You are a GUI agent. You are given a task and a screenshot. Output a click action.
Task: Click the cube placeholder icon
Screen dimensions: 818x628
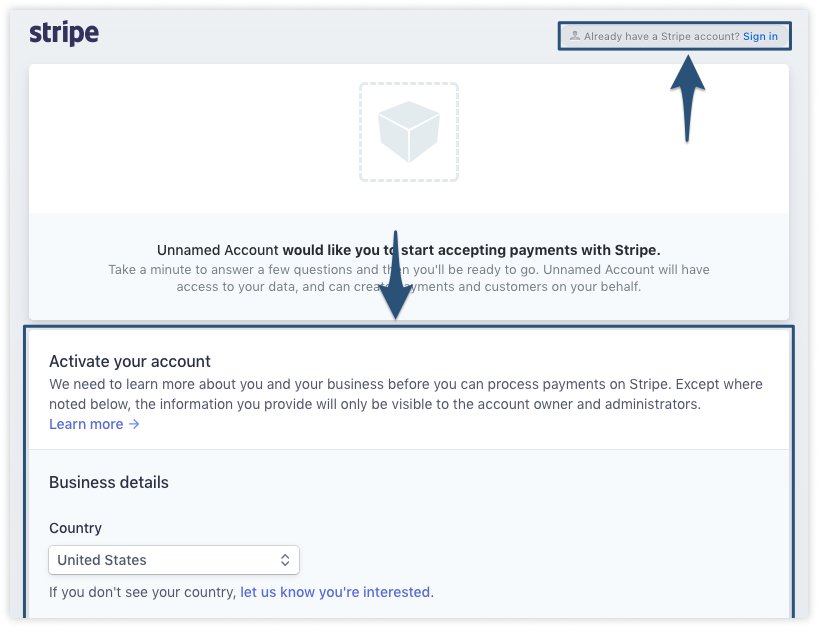click(408, 131)
